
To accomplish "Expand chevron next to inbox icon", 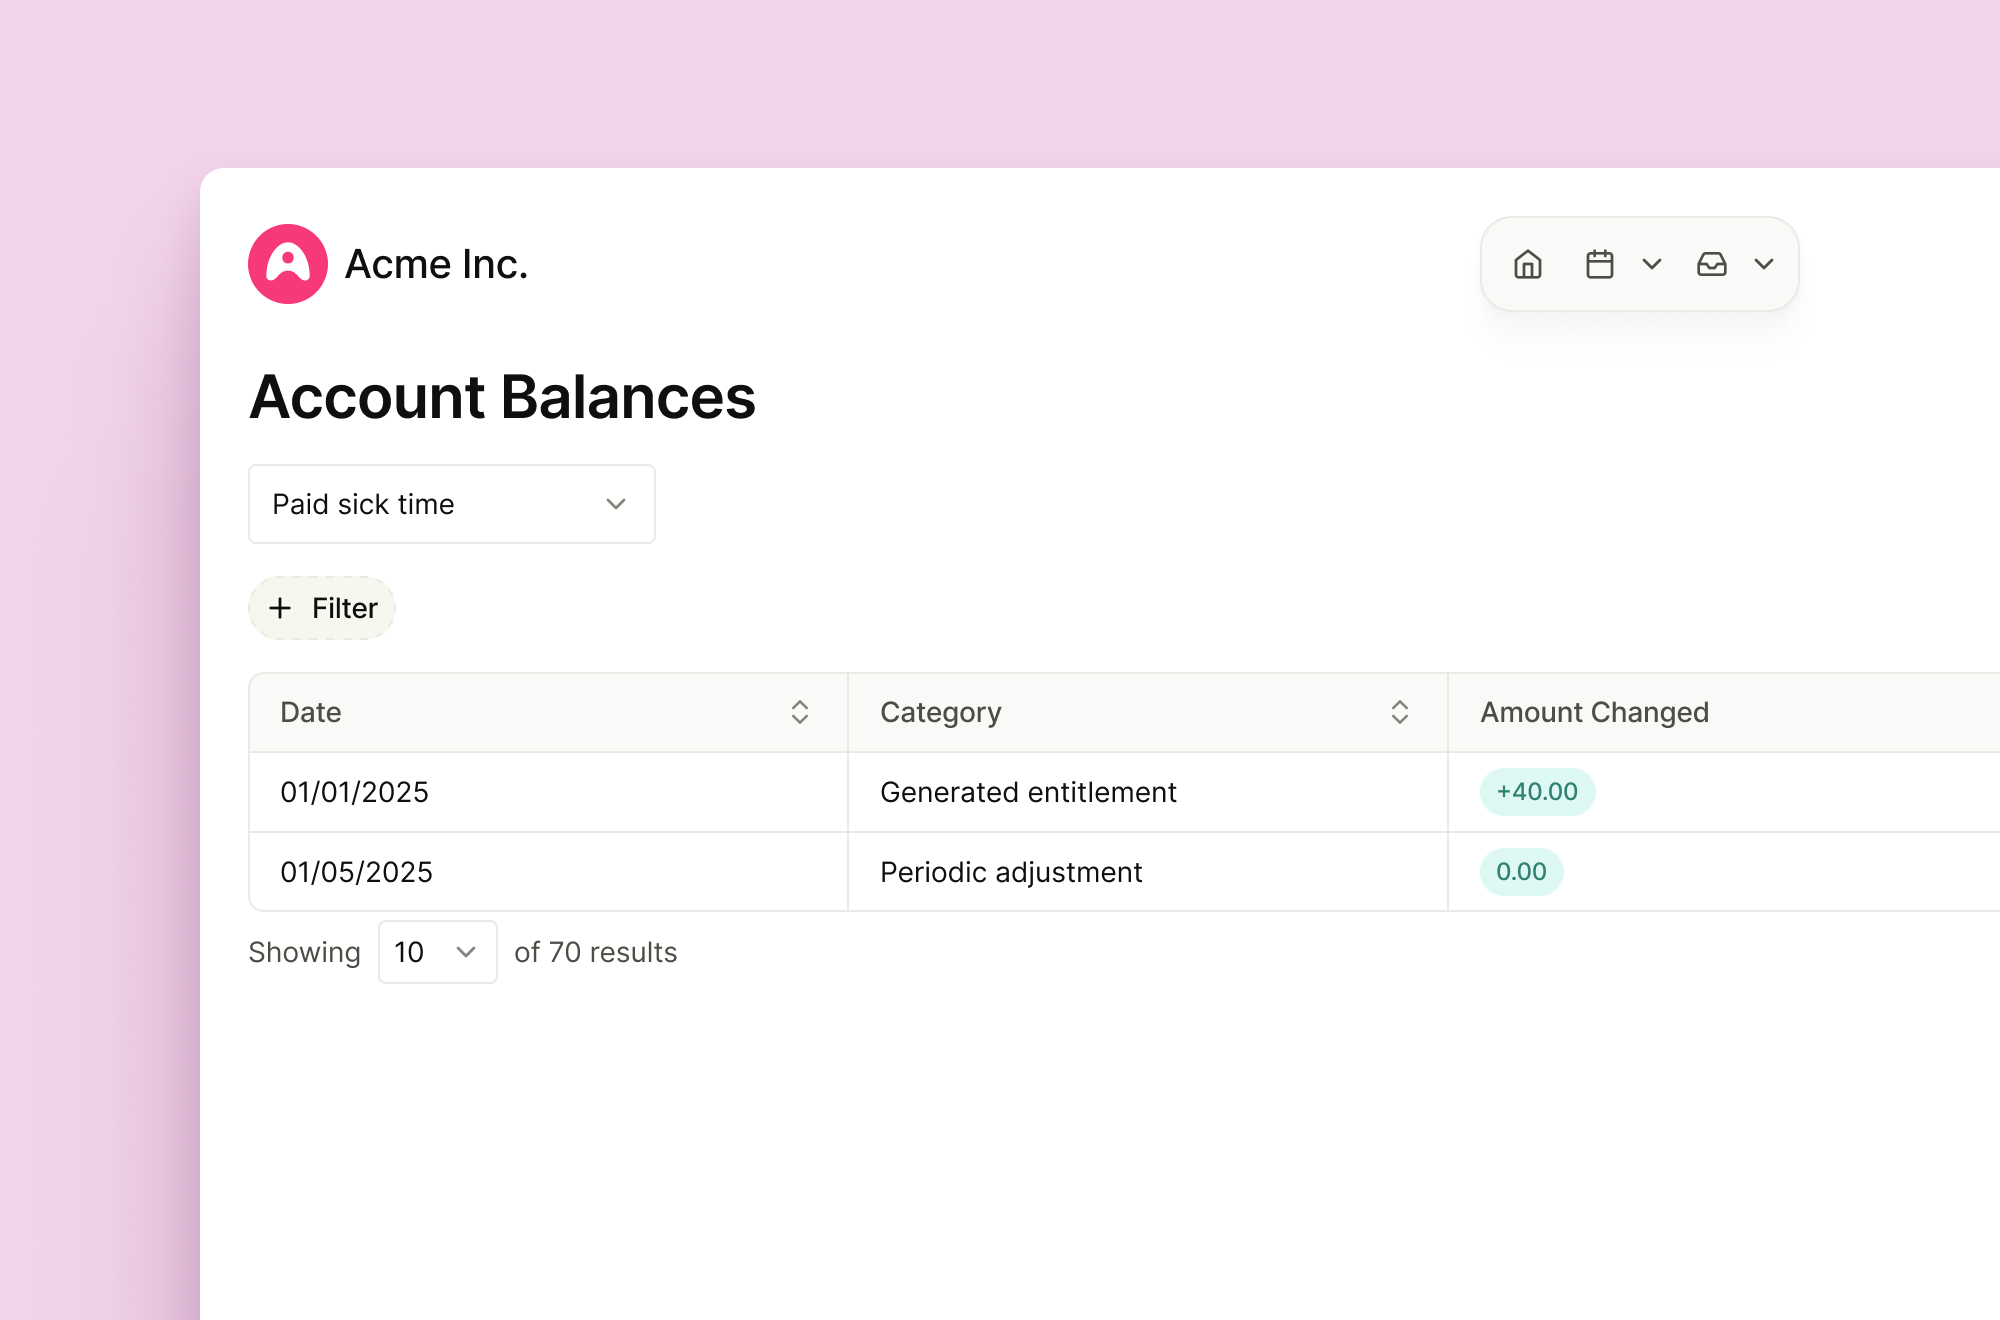I will coord(1764,264).
